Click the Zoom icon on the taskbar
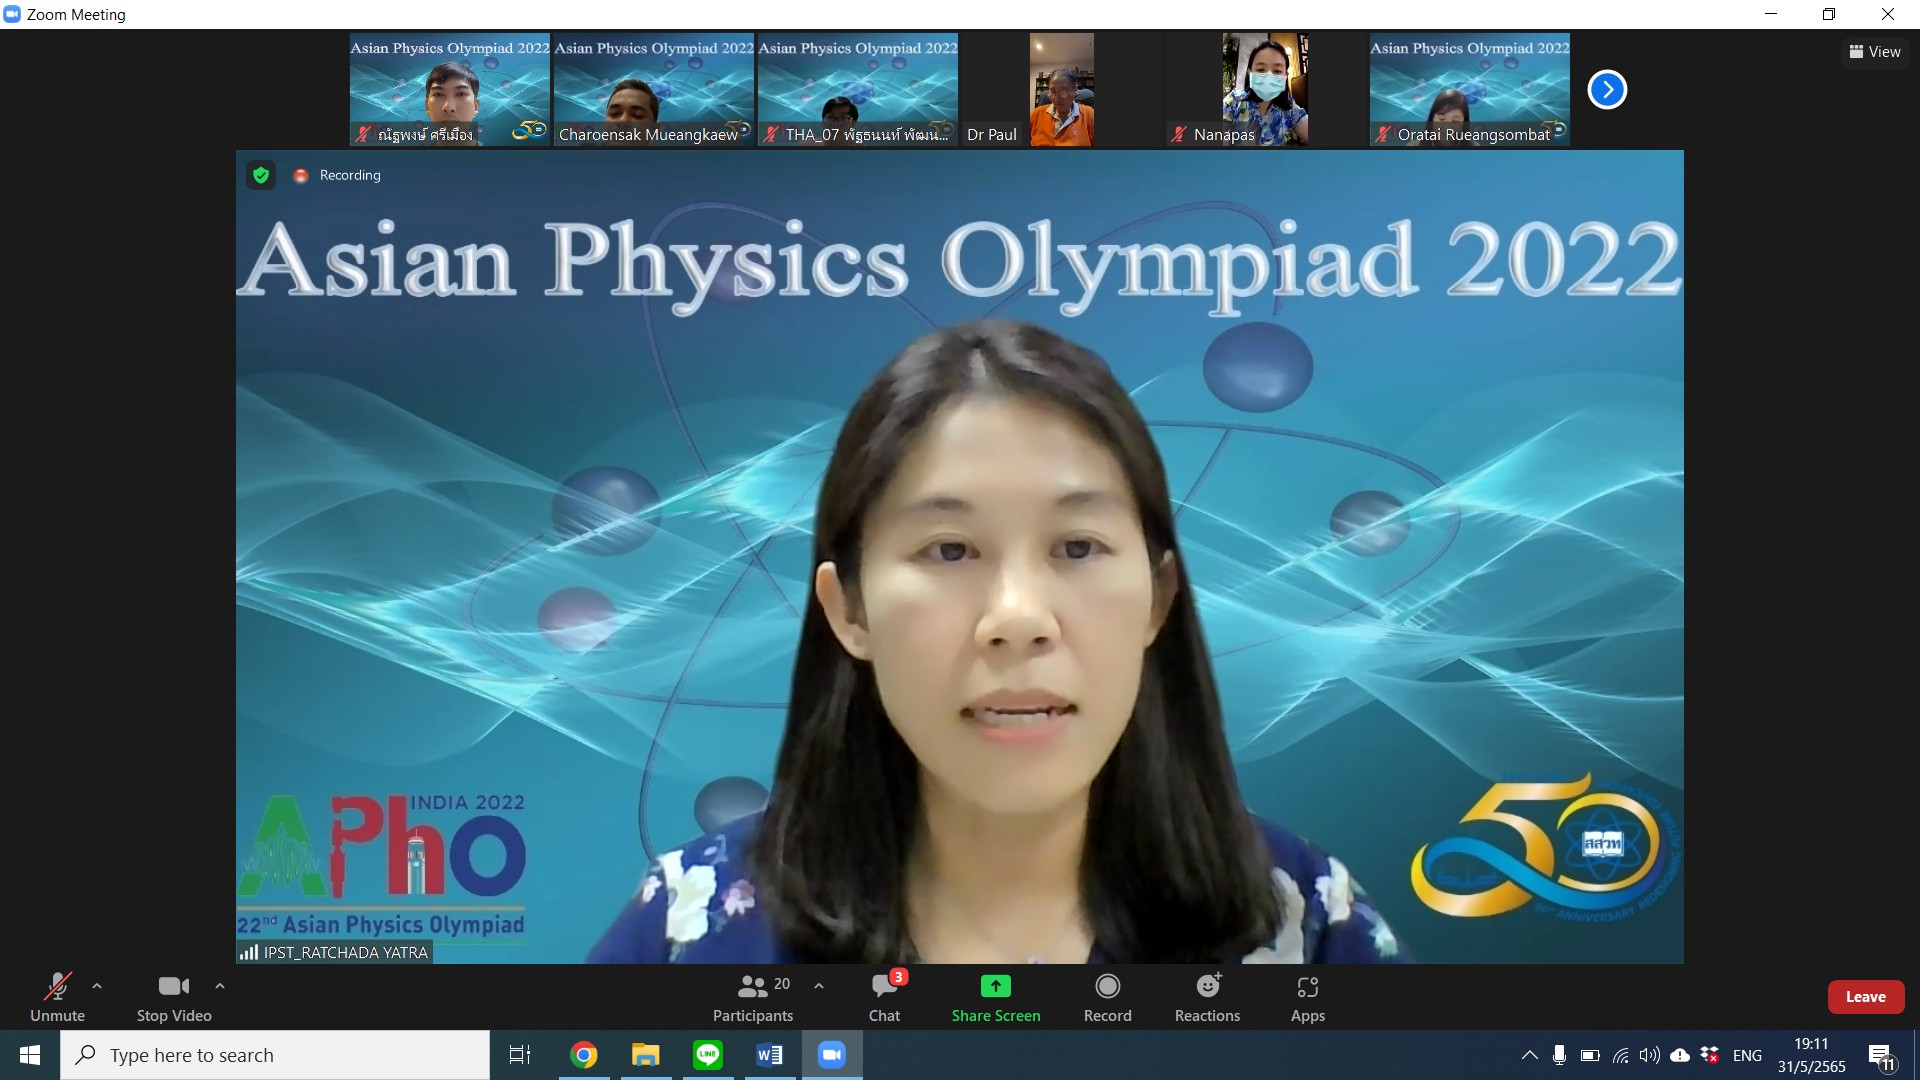 (x=832, y=1055)
